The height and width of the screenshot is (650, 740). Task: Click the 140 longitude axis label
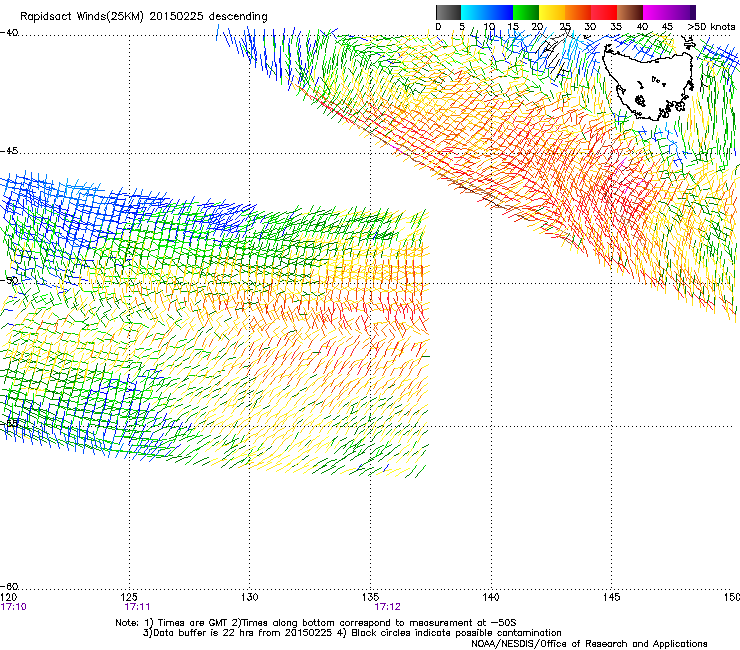coord(491,597)
